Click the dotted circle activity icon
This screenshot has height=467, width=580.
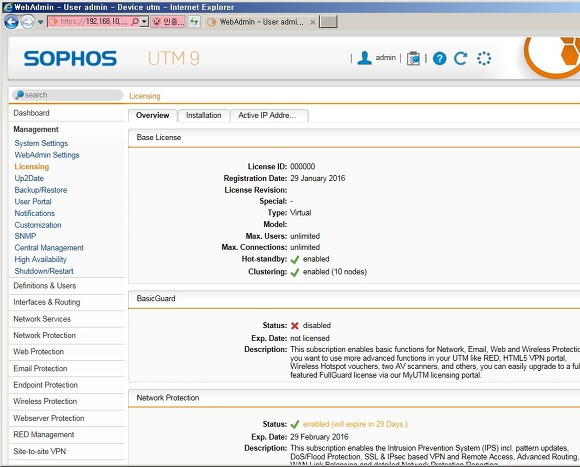(484, 58)
